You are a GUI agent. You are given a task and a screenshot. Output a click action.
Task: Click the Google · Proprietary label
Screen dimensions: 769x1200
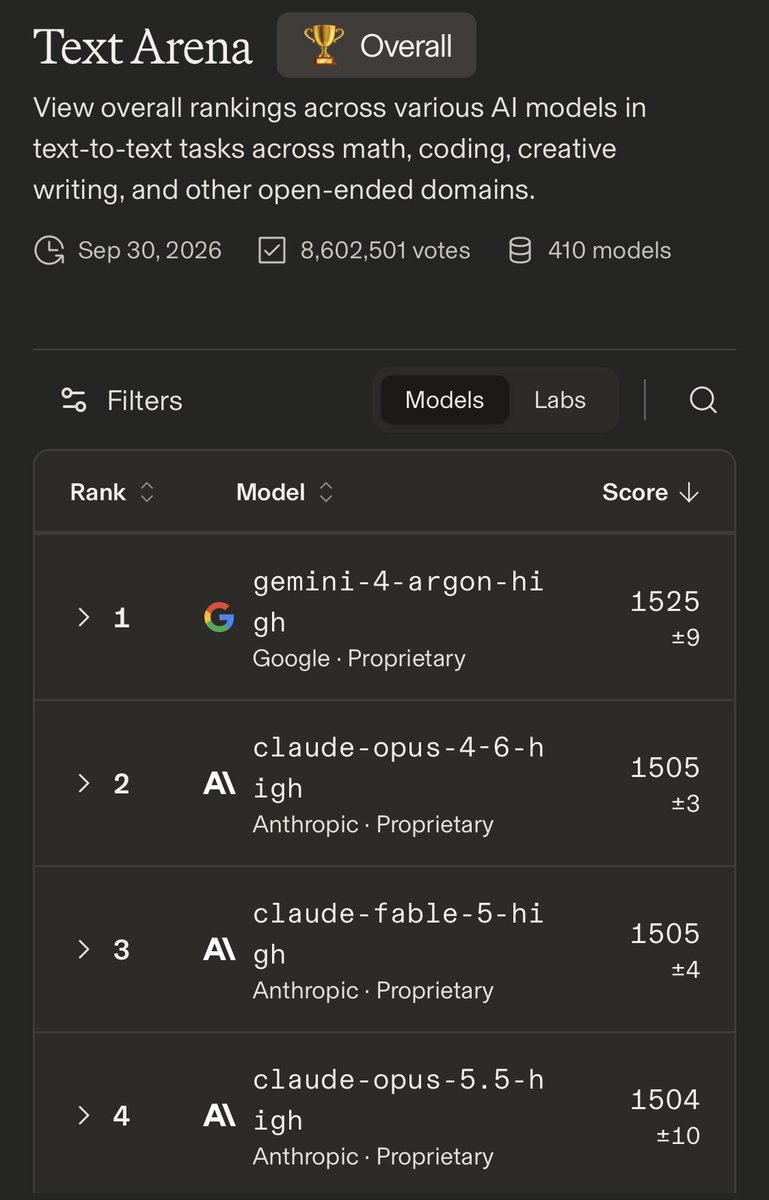coord(359,658)
